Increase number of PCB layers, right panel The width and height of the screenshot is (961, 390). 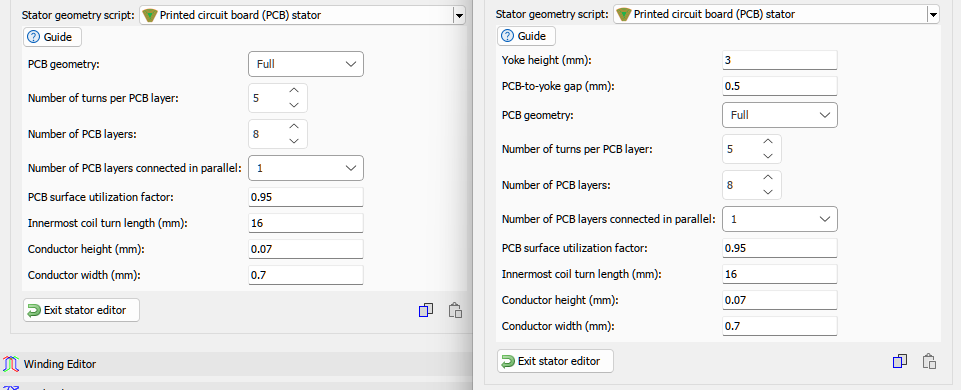[x=767, y=177]
